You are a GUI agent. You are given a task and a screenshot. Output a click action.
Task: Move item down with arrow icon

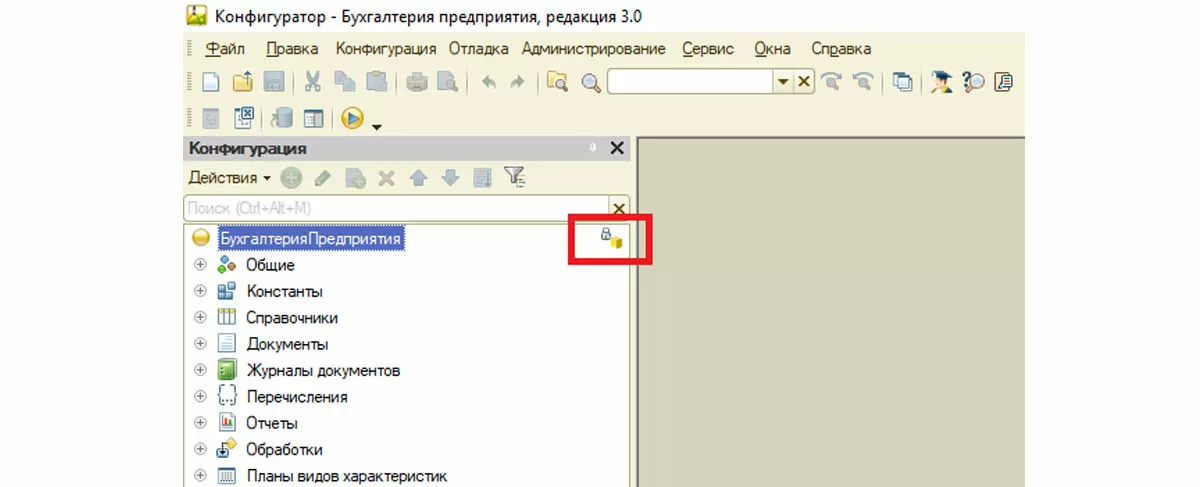(450, 178)
